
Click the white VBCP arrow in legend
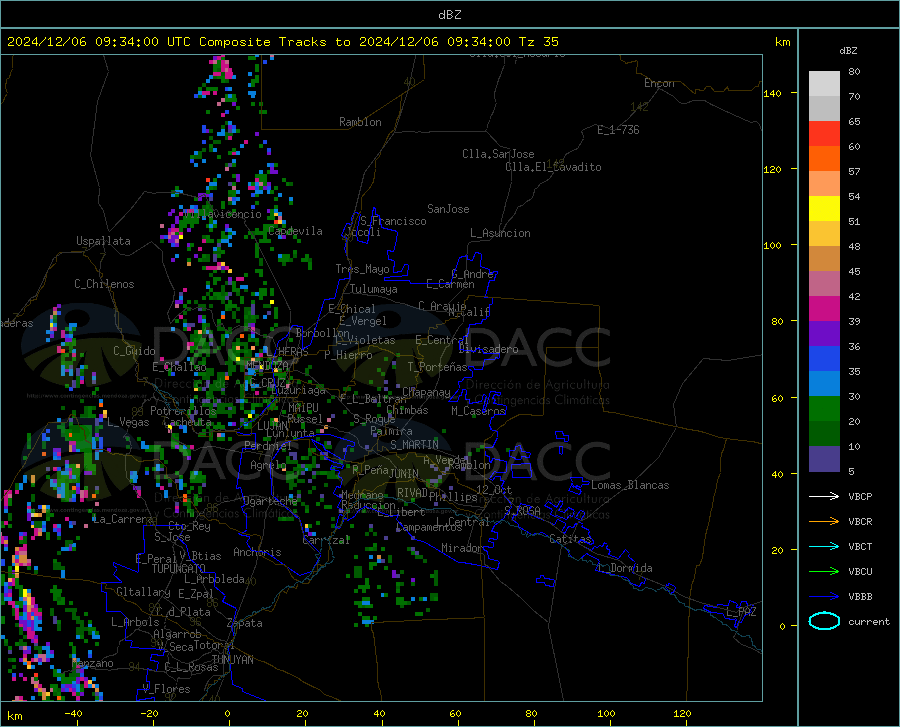(x=824, y=496)
